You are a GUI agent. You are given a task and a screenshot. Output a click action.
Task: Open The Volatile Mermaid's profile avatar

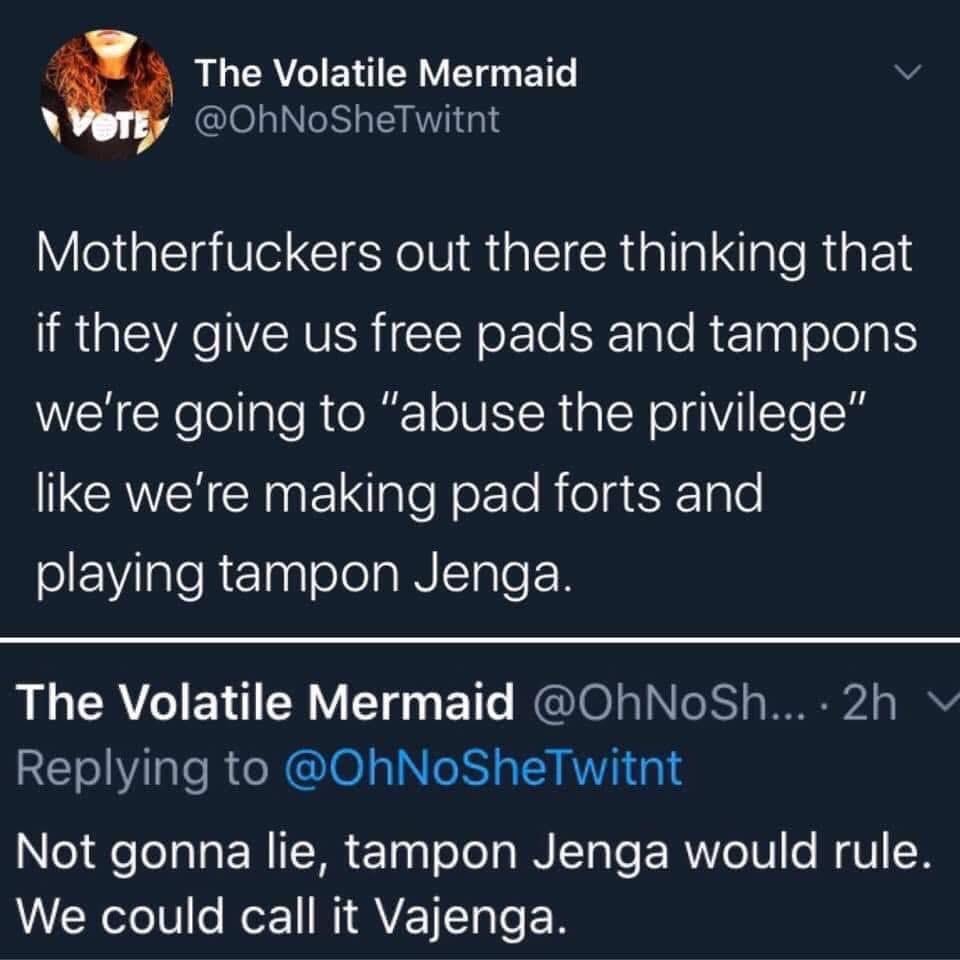click(x=106, y=97)
